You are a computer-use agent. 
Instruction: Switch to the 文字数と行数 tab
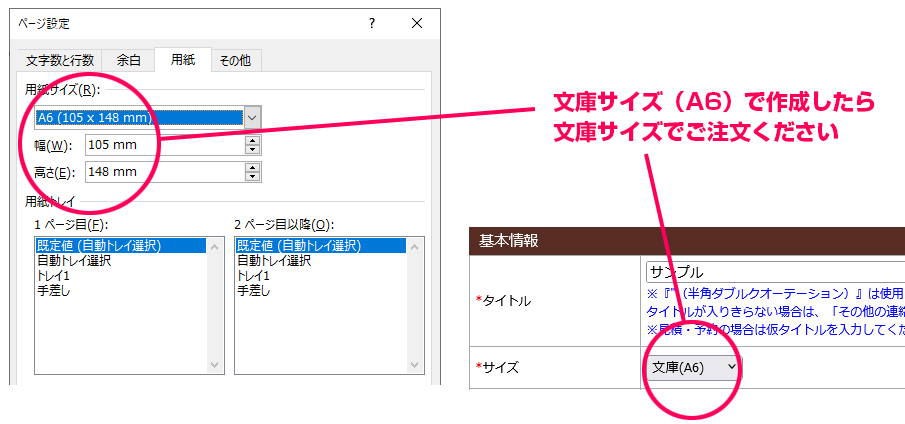click(59, 60)
